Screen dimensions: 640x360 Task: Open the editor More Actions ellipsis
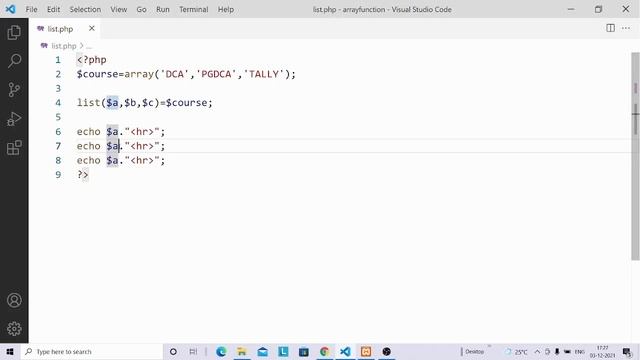point(626,28)
